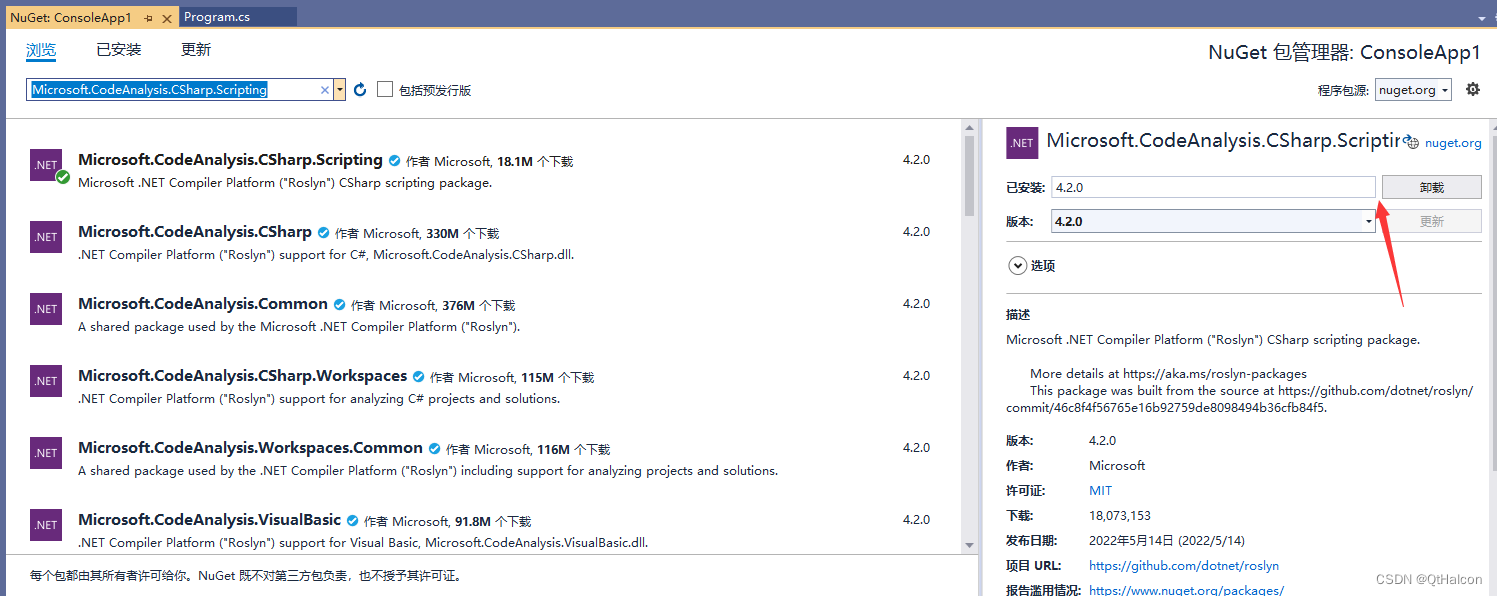Open the MIT license link

(x=1100, y=490)
